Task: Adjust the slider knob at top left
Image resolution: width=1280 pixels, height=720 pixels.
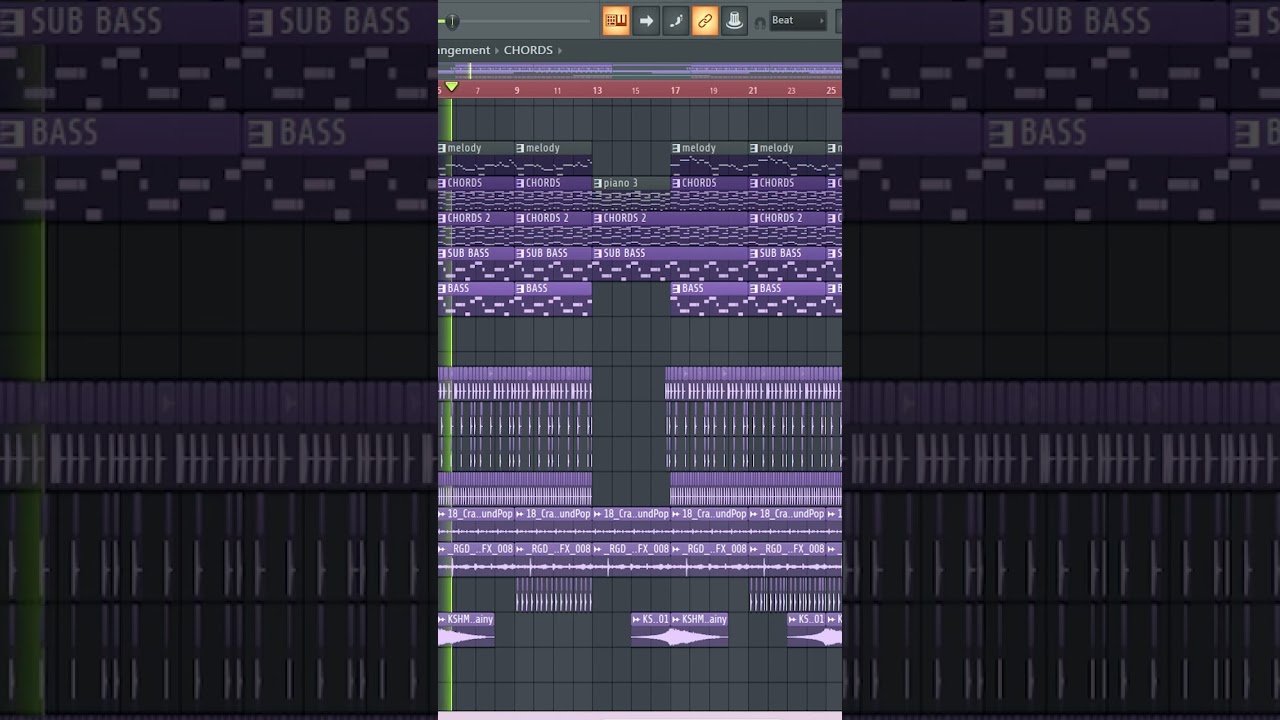Action: [x=452, y=21]
